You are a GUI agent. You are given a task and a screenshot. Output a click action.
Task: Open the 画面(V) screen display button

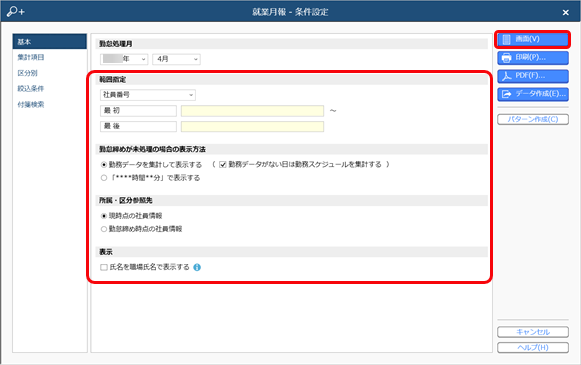click(532, 39)
